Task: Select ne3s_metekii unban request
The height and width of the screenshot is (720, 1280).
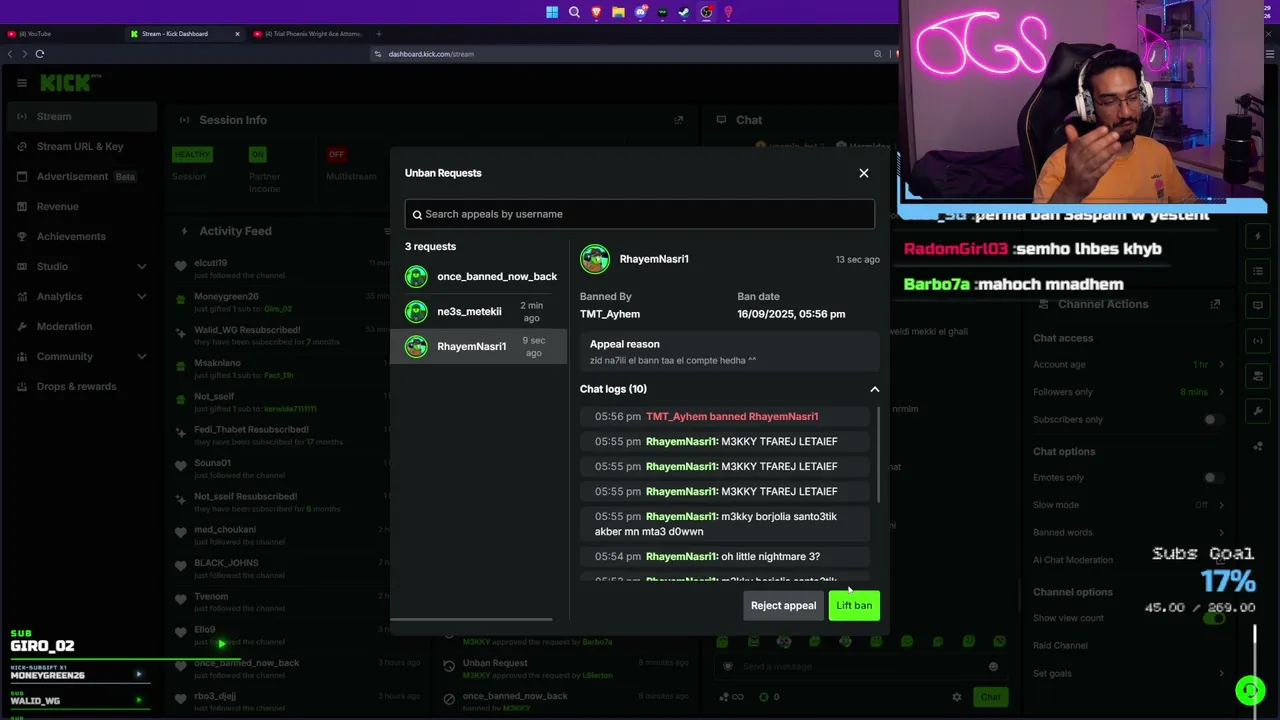Action: 481,311
